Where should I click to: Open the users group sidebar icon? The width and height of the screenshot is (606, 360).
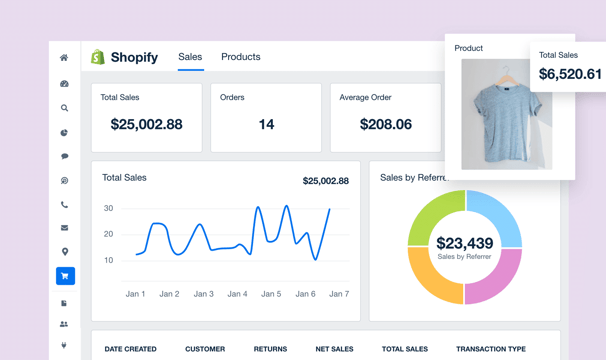tap(64, 324)
